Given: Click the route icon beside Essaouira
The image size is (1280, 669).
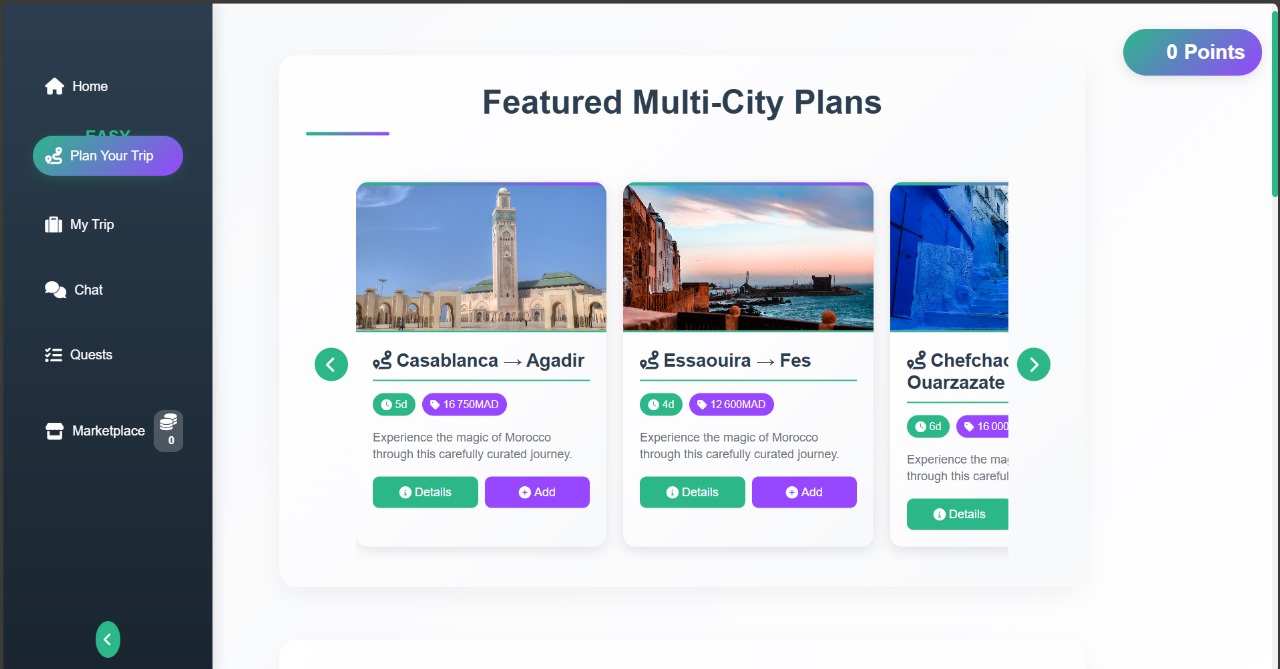Looking at the screenshot, I should click(x=649, y=361).
